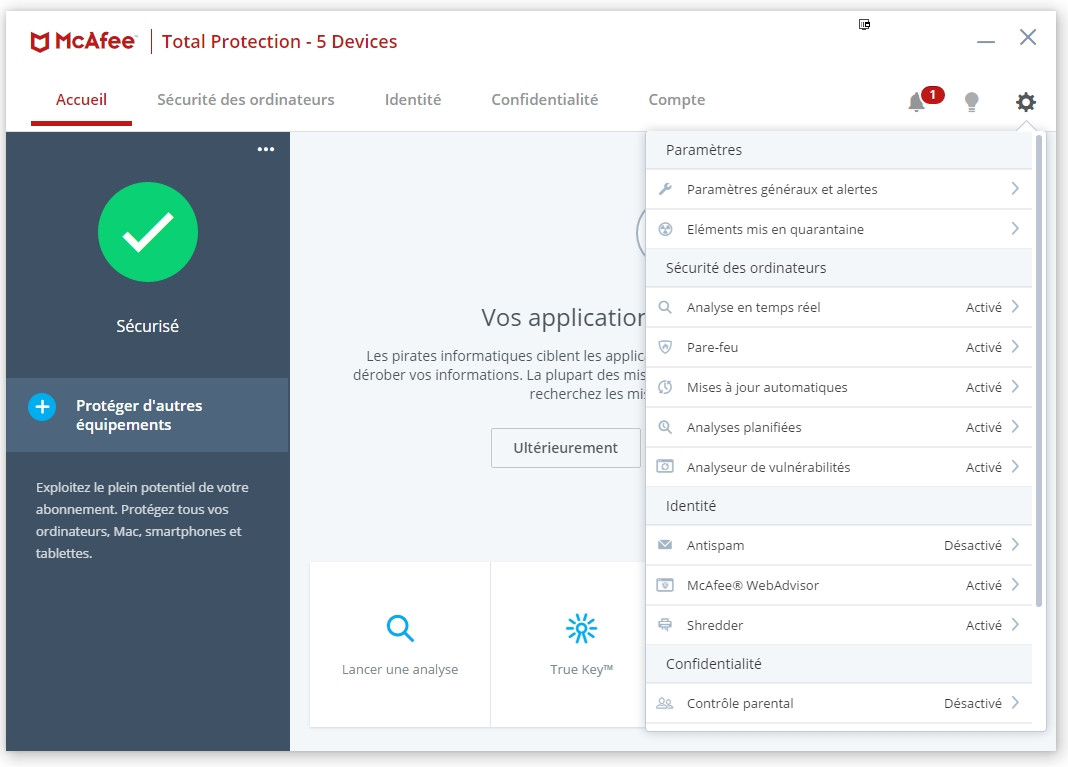This screenshot has height=767, width=1068.
Task: Click the Mises à jour automatiques clock icon
Action: tap(664, 387)
